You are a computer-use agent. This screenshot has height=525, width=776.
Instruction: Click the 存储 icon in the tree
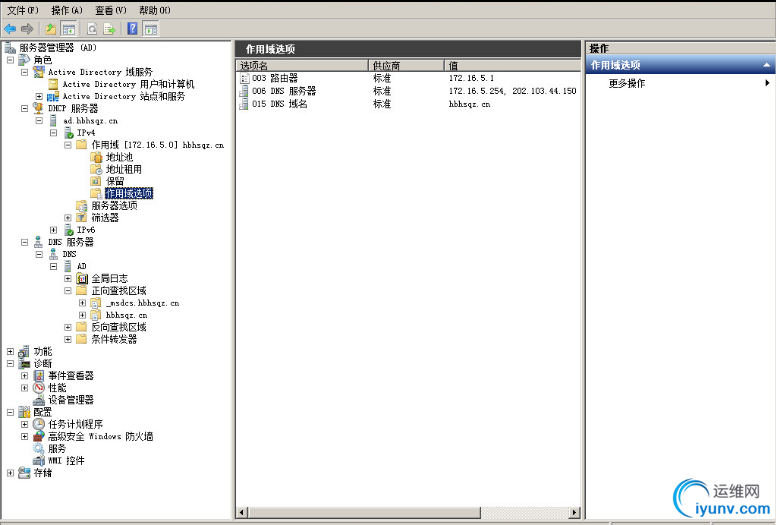[x=24, y=473]
